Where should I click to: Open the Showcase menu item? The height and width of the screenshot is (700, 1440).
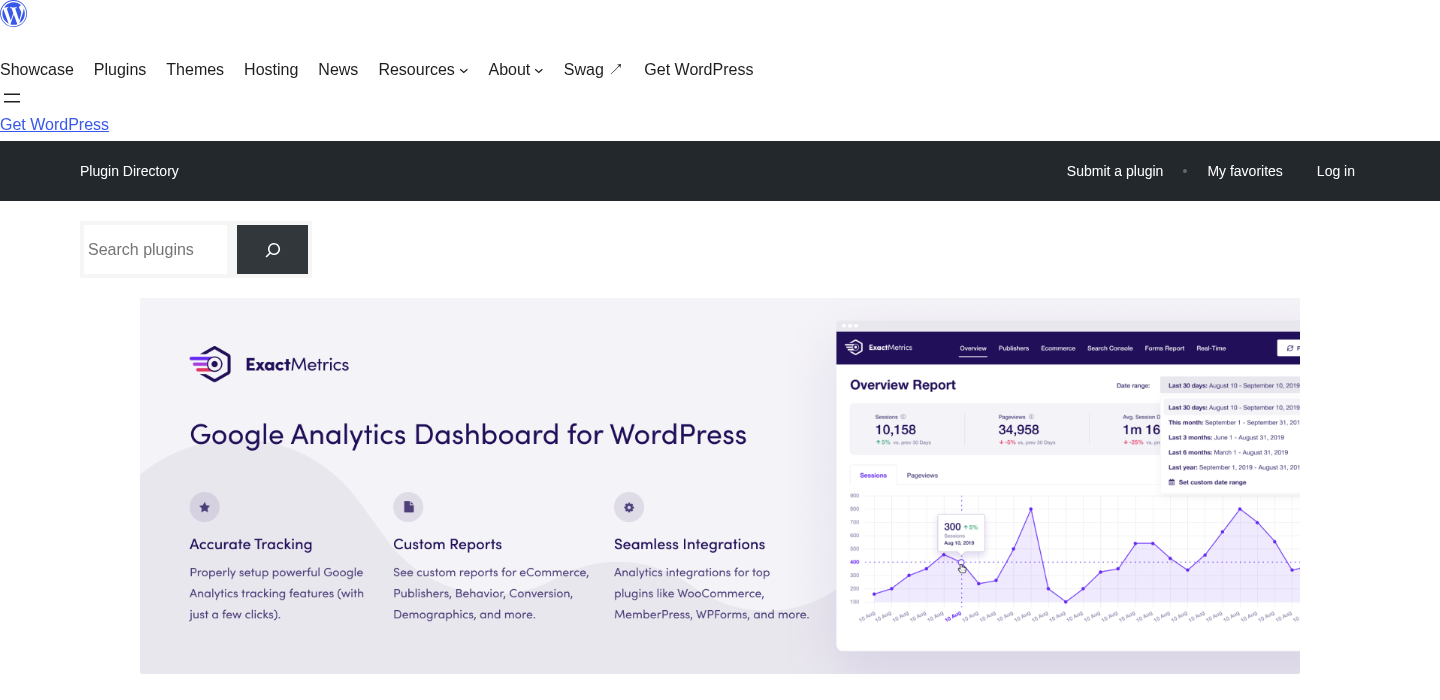37,70
